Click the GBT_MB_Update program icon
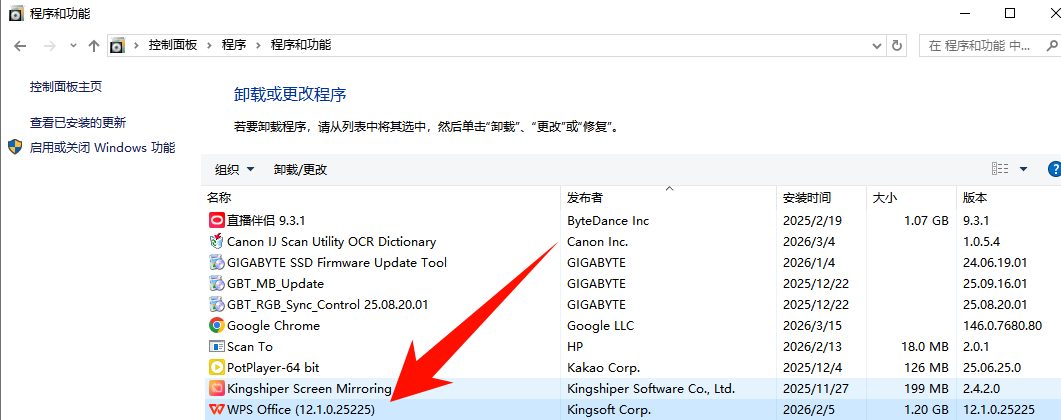The height and width of the screenshot is (420, 1061). tap(217, 283)
